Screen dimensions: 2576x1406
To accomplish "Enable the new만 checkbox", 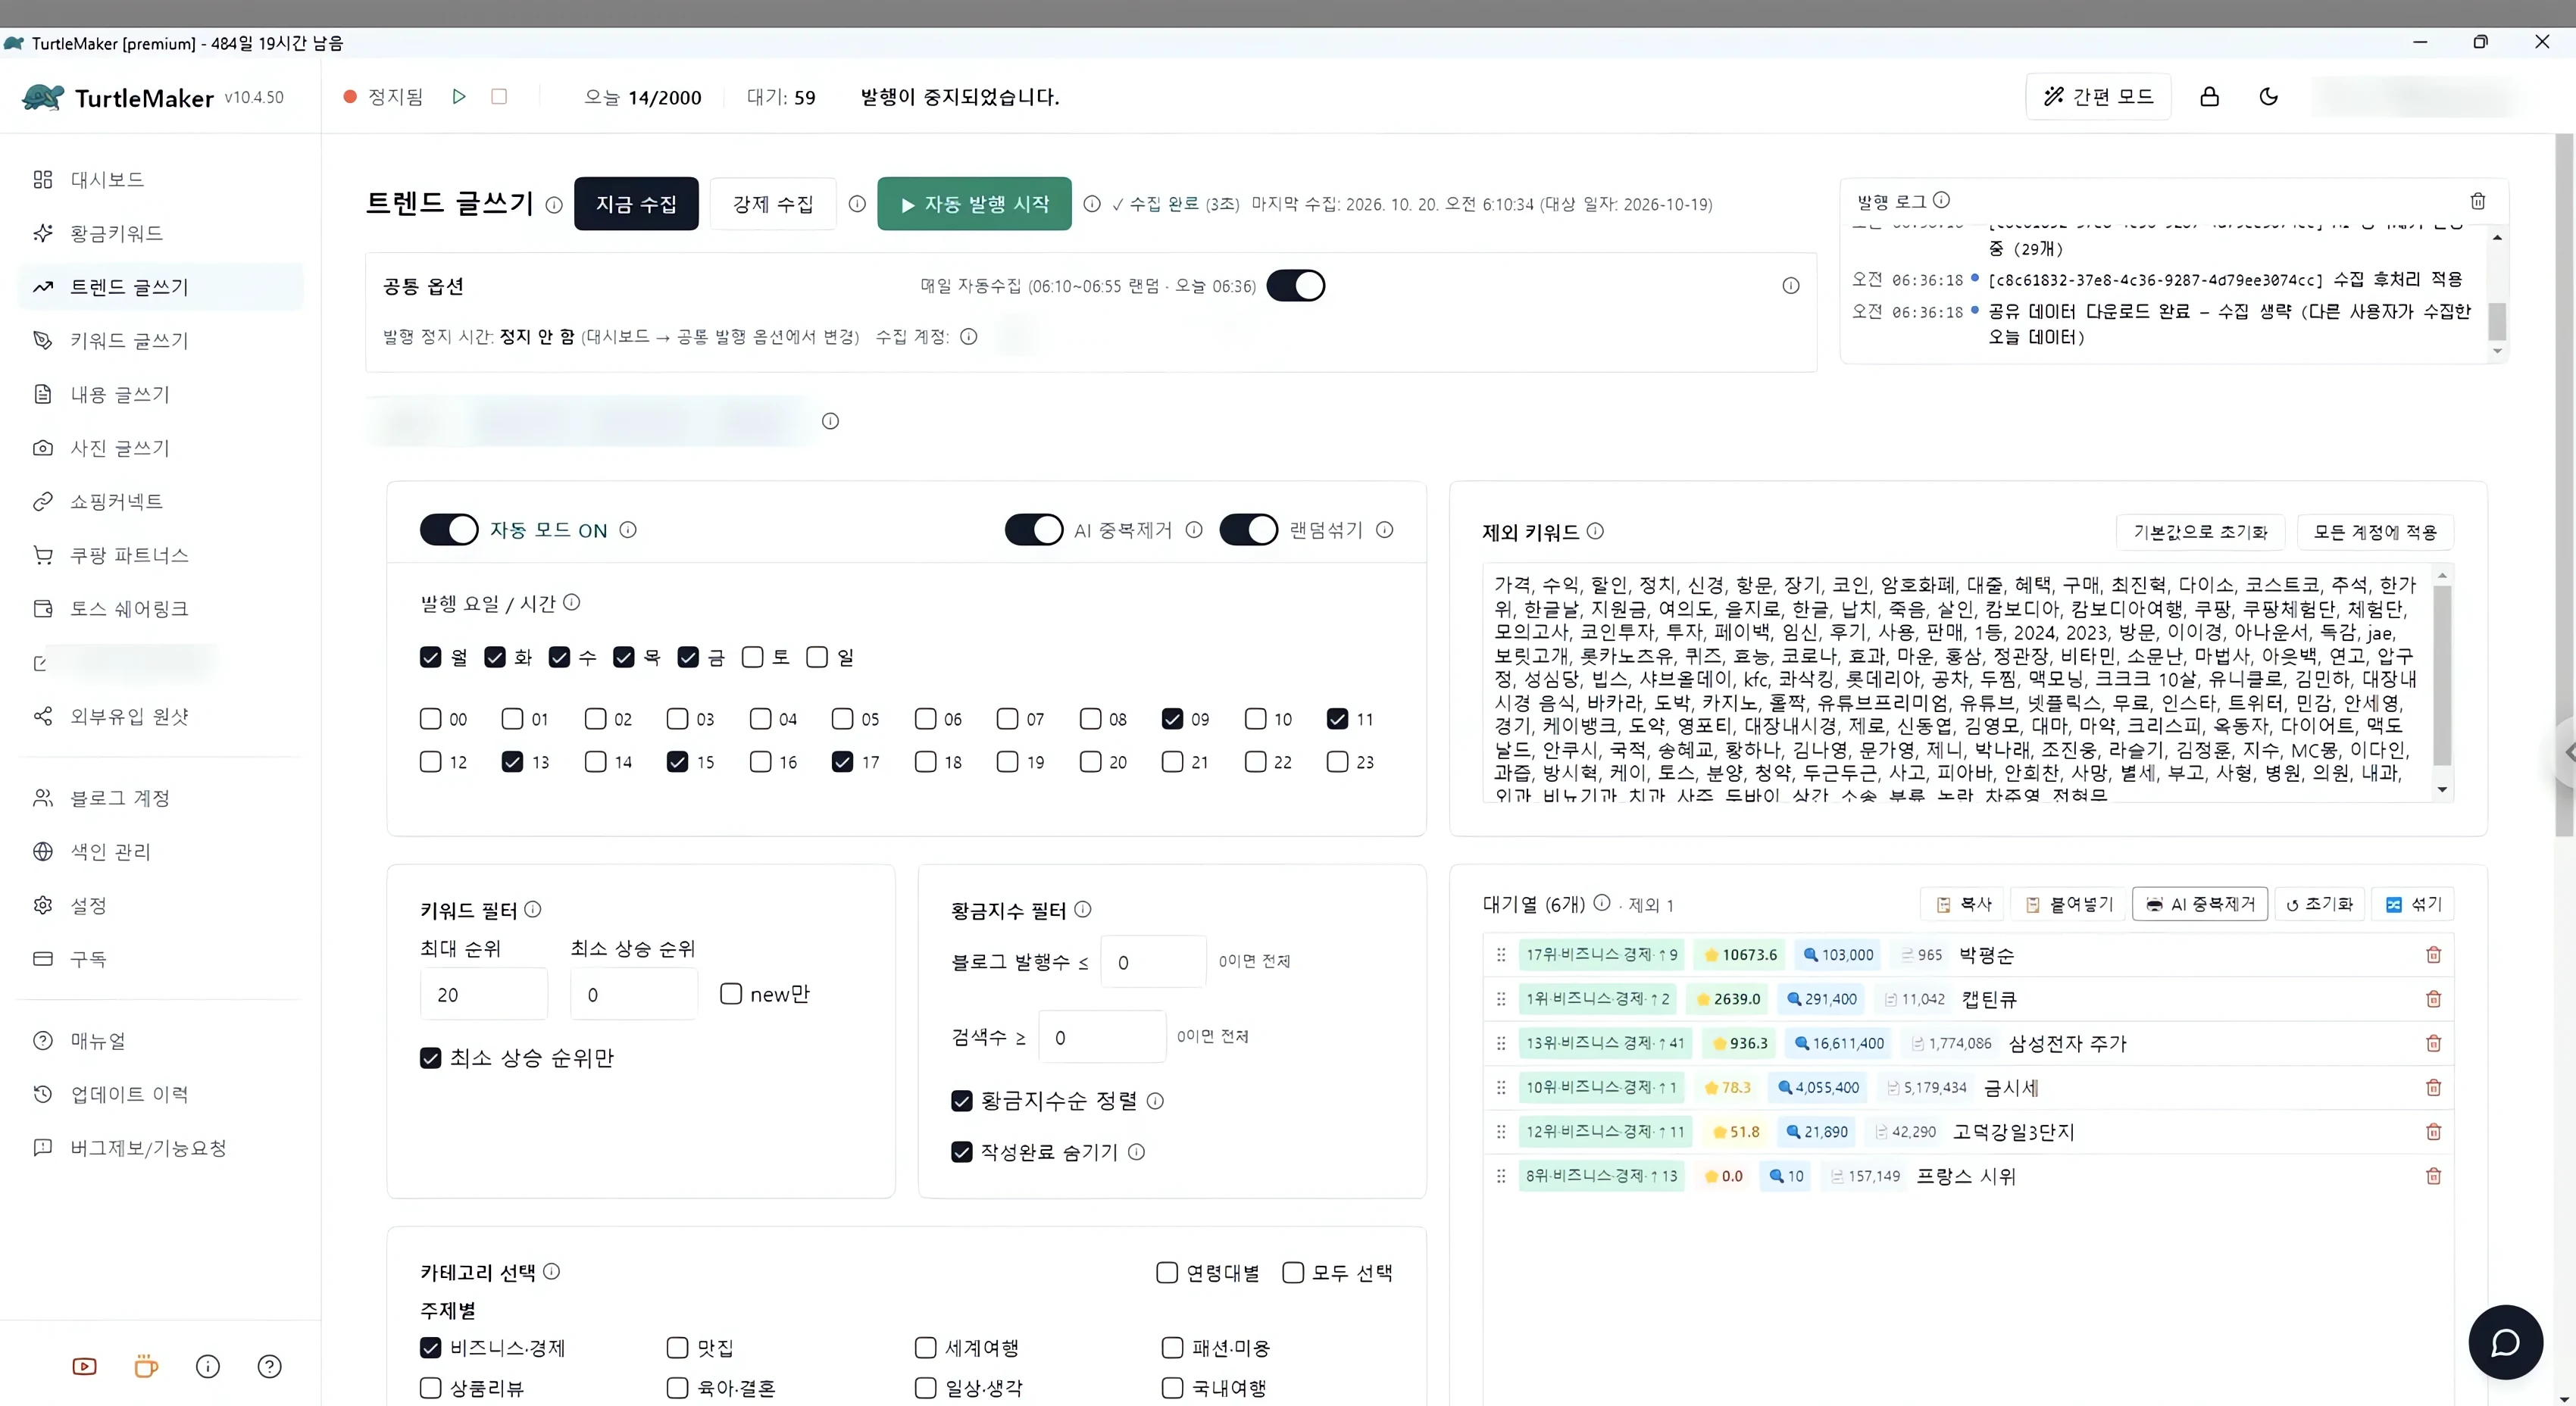I will [x=731, y=994].
